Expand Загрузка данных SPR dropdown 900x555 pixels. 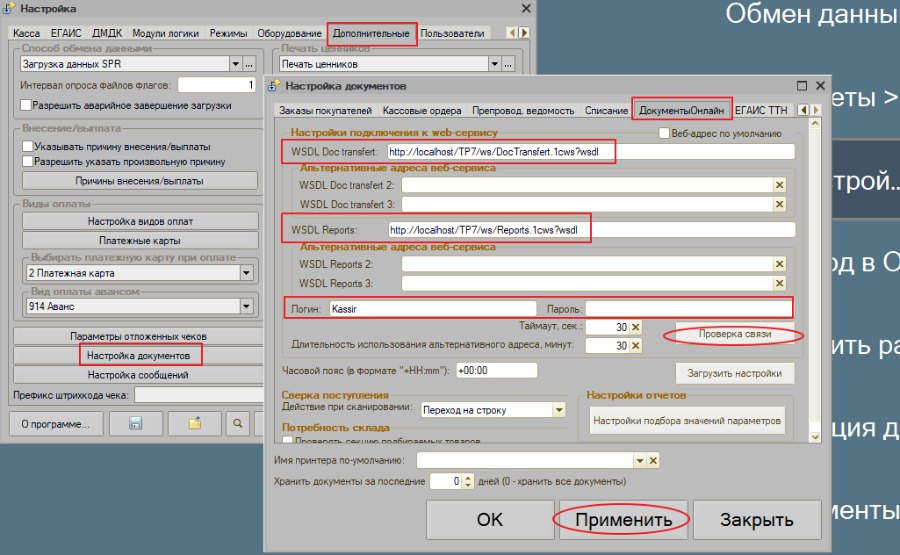pos(235,64)
